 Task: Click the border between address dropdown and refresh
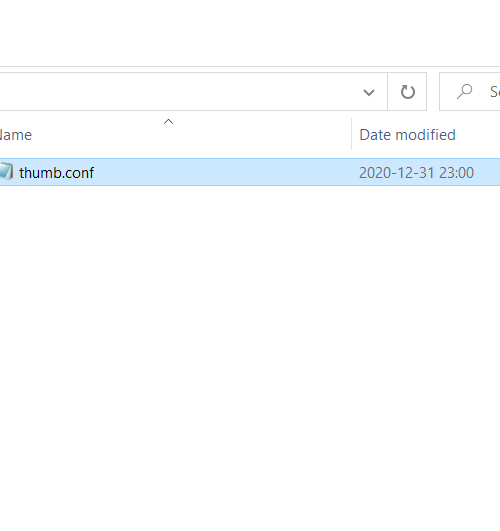tap(388, 92)
